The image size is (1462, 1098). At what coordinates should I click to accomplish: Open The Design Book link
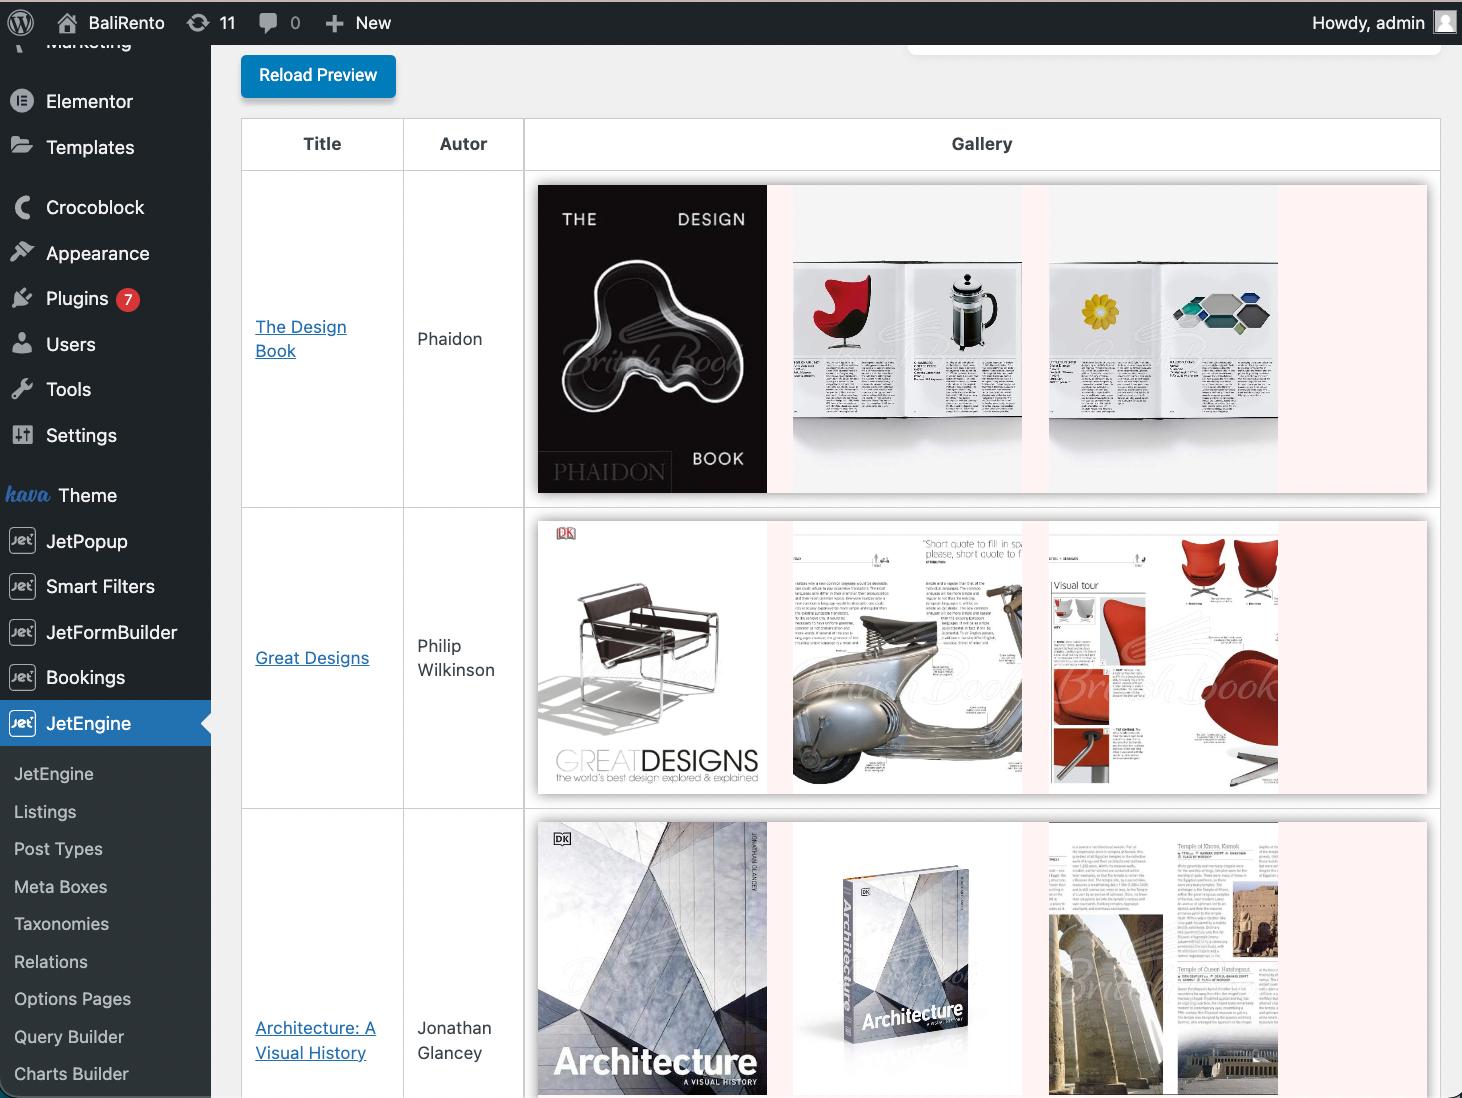point(301,339)
